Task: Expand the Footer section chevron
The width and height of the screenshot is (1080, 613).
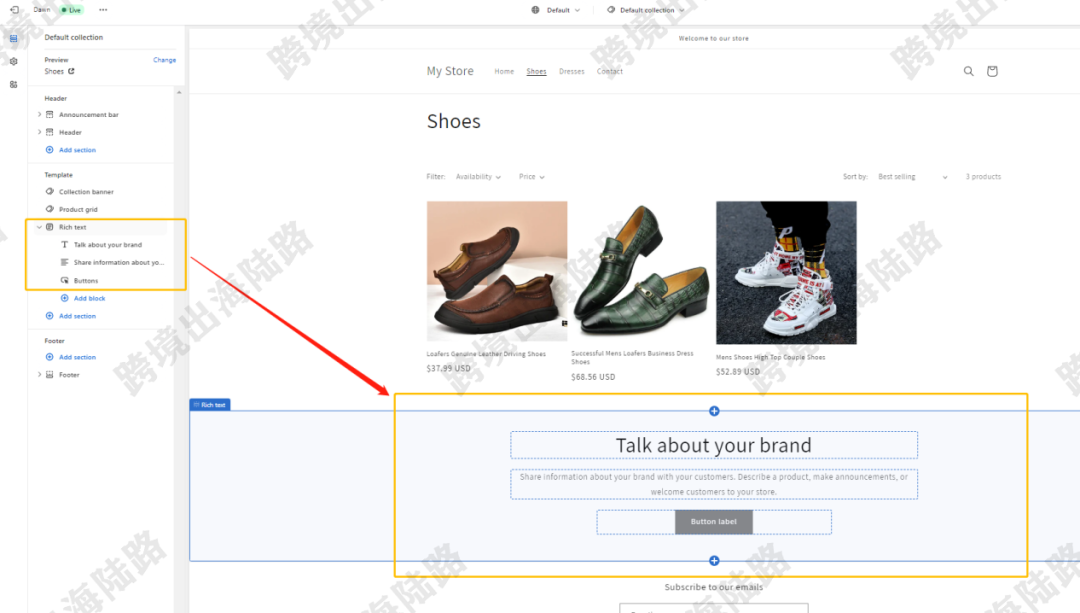Action: [39, 375]
